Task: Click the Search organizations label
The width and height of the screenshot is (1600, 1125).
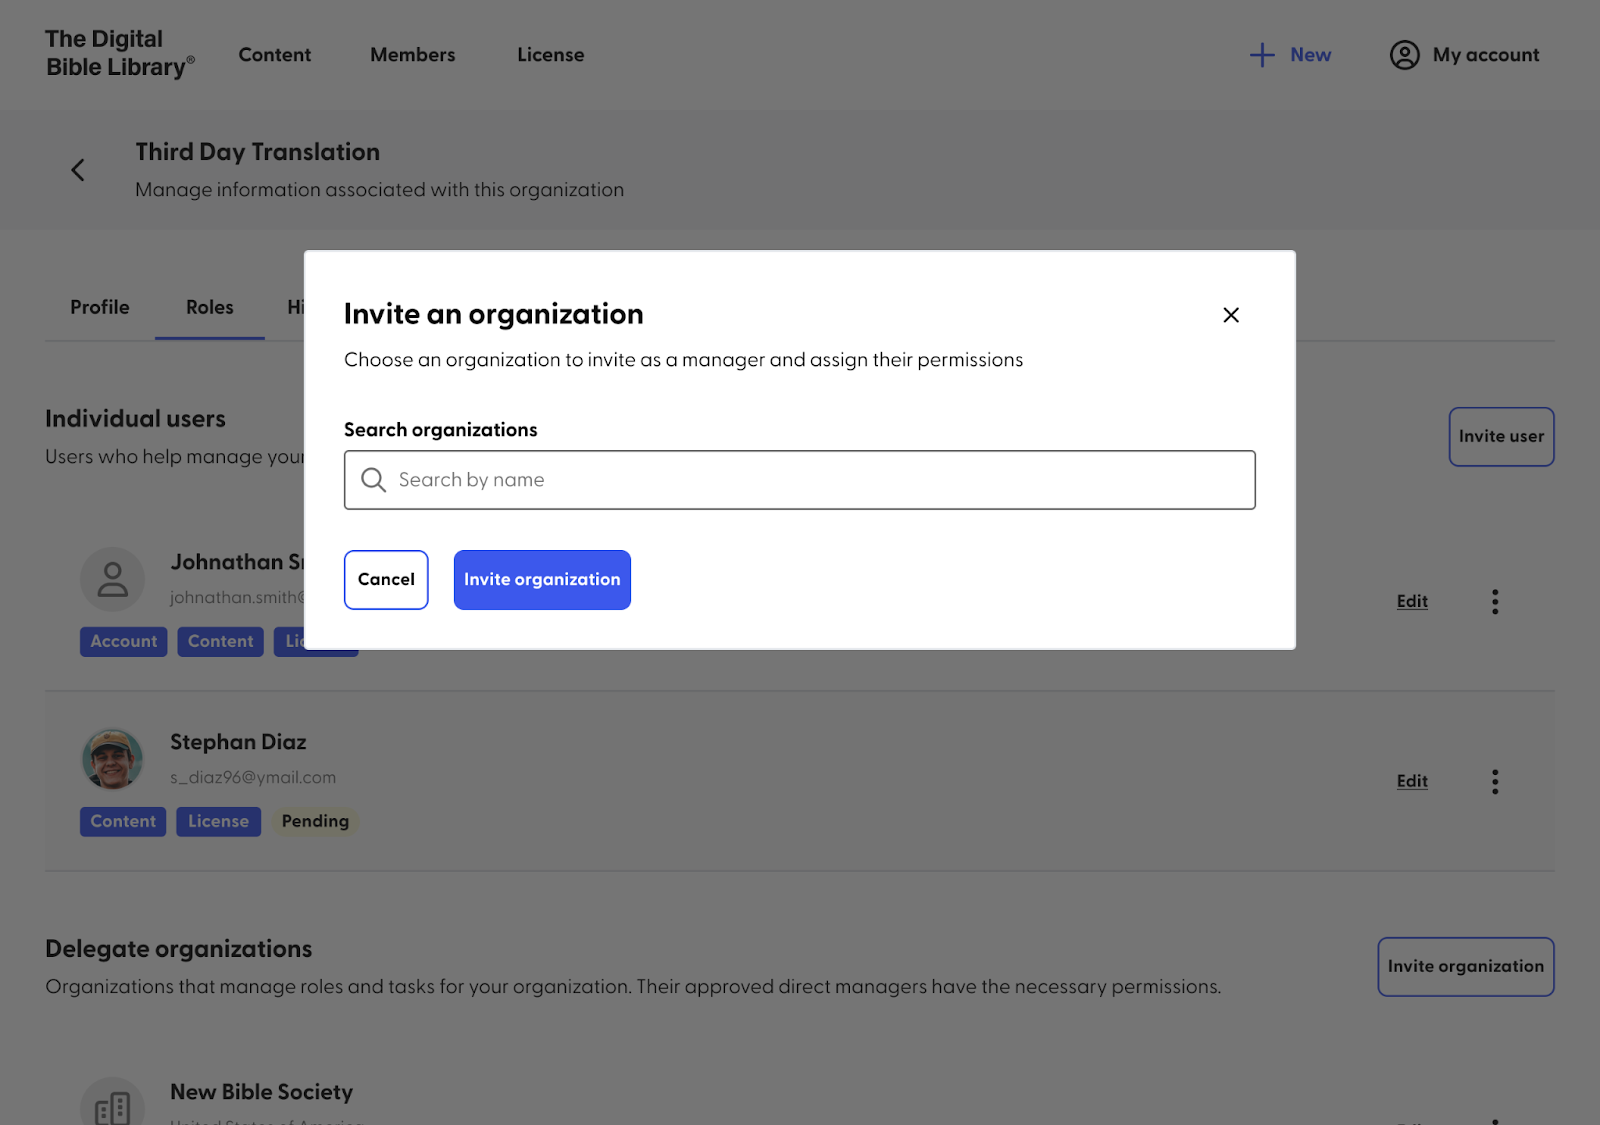Action: (441, 430)
